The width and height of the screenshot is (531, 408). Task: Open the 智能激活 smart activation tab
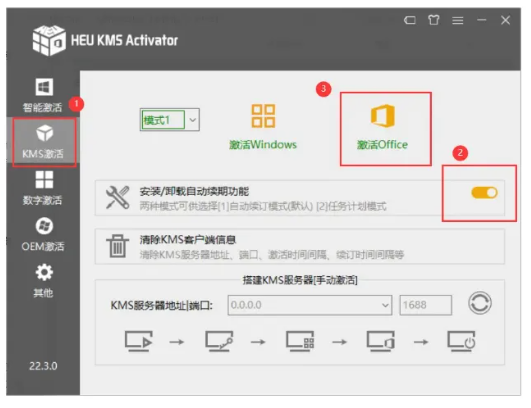(43, 95)
